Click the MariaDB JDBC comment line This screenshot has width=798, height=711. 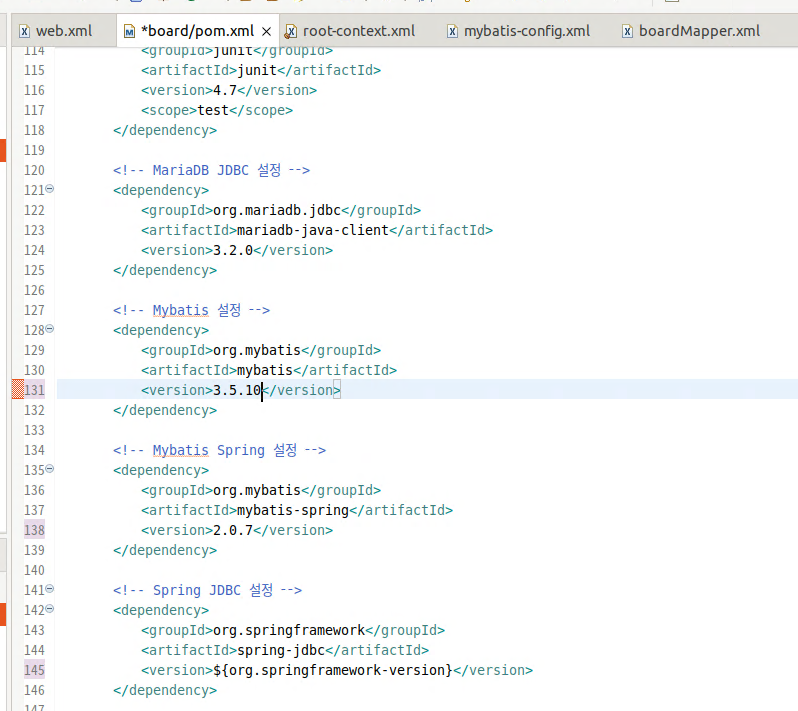click(211, 170)
